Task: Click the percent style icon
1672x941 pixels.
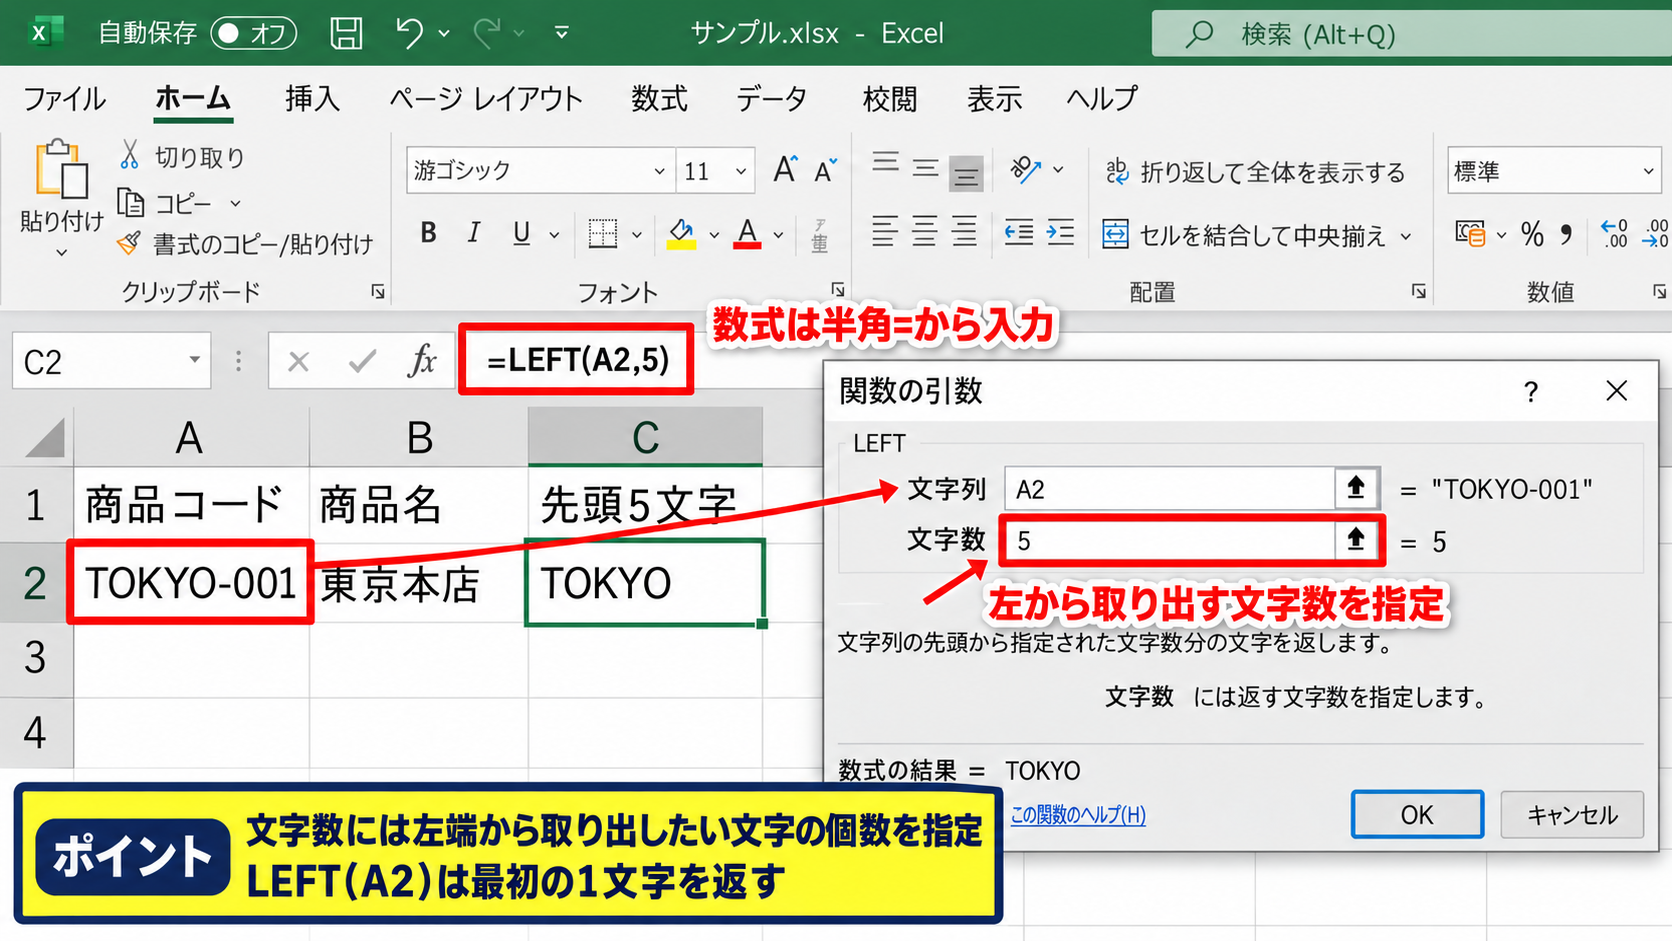Action: pos(1532,234)
